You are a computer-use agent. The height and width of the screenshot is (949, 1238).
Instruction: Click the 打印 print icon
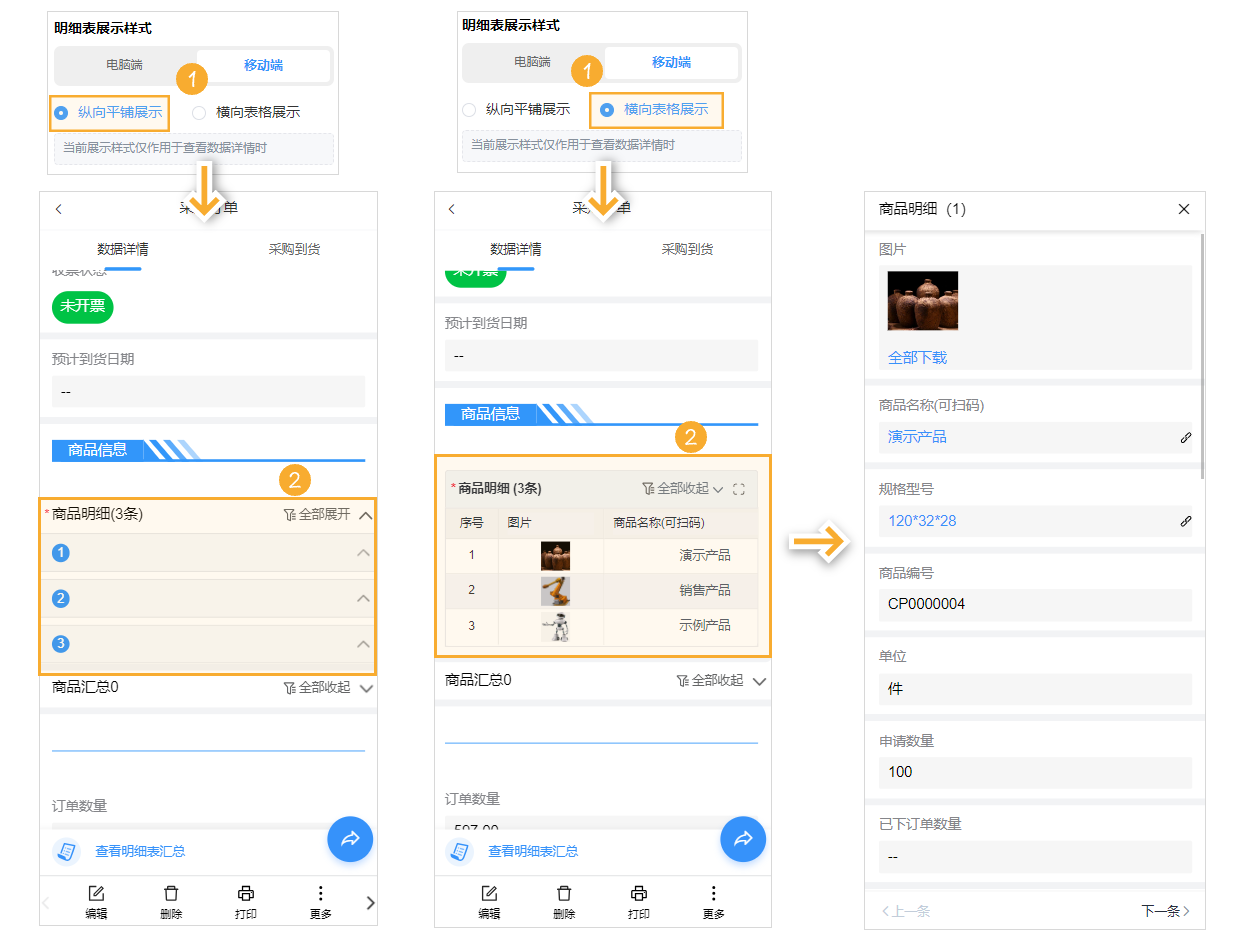point(245,893)
